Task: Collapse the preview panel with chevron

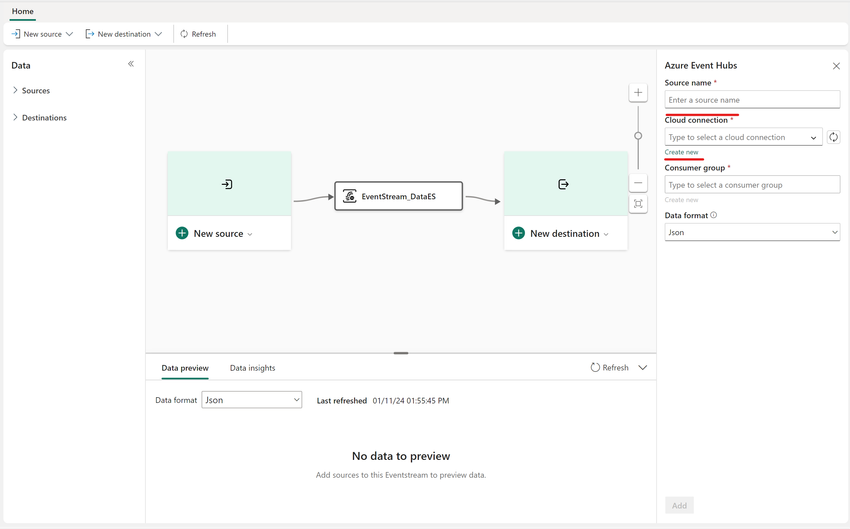Action: click(643, 367)
